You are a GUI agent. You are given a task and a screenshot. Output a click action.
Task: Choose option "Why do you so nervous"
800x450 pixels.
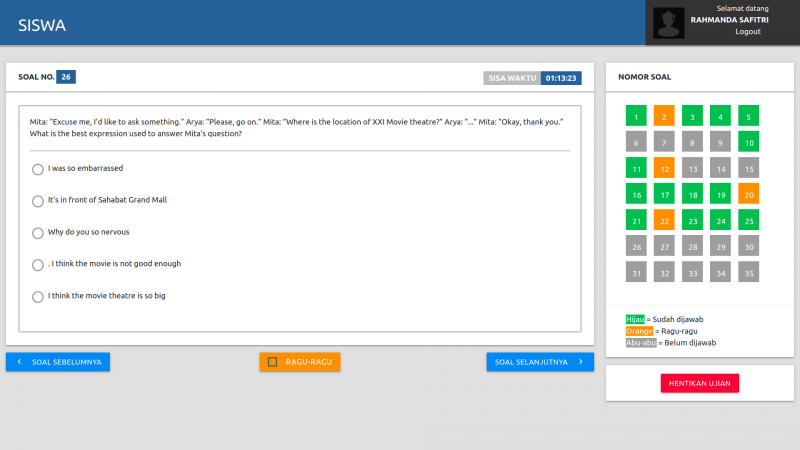(x=38, y=233)
